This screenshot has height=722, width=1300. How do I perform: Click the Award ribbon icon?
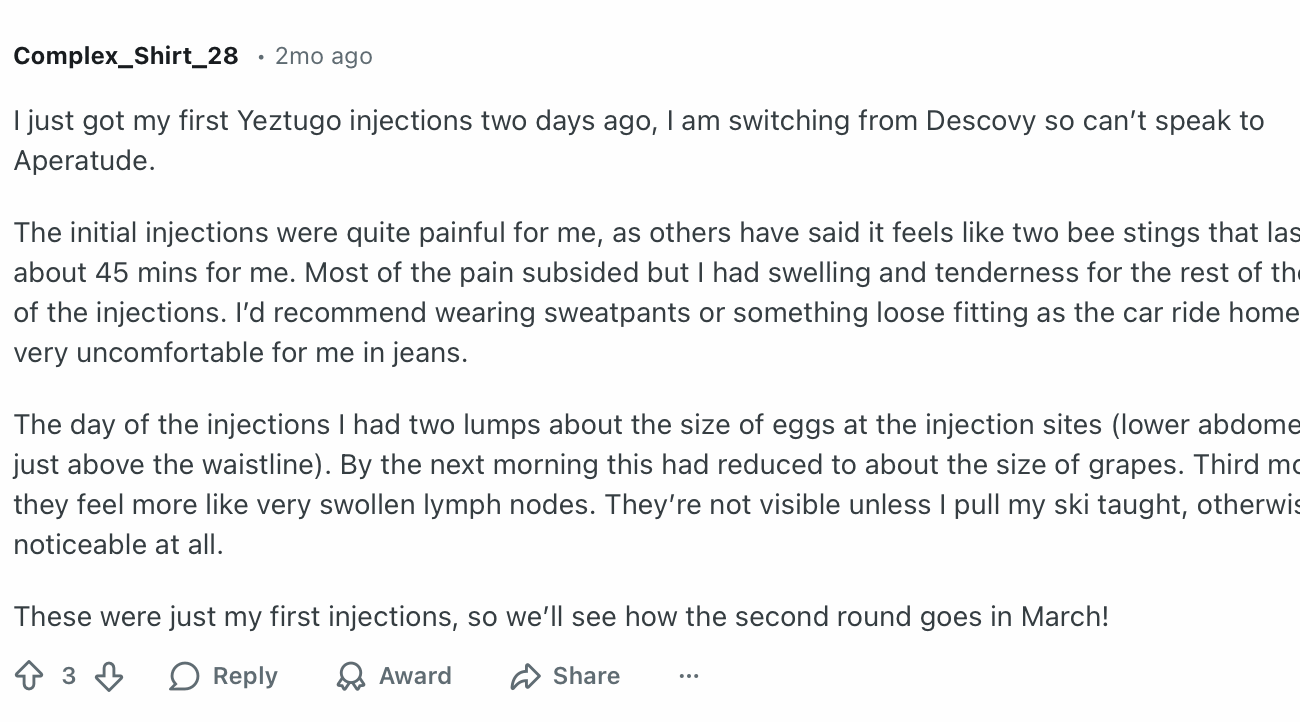coord(351,677)
